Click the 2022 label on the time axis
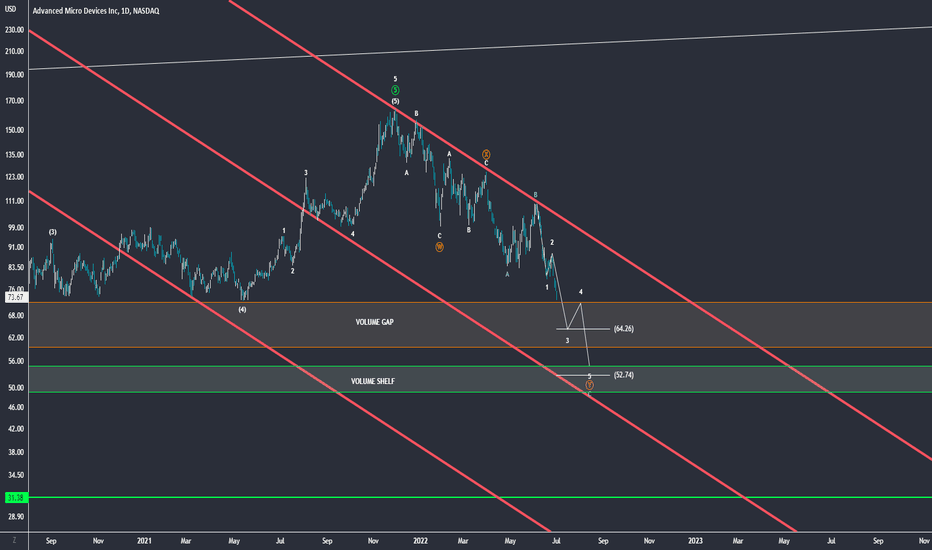This screenshot has width=932, height=550. [420, 540]
